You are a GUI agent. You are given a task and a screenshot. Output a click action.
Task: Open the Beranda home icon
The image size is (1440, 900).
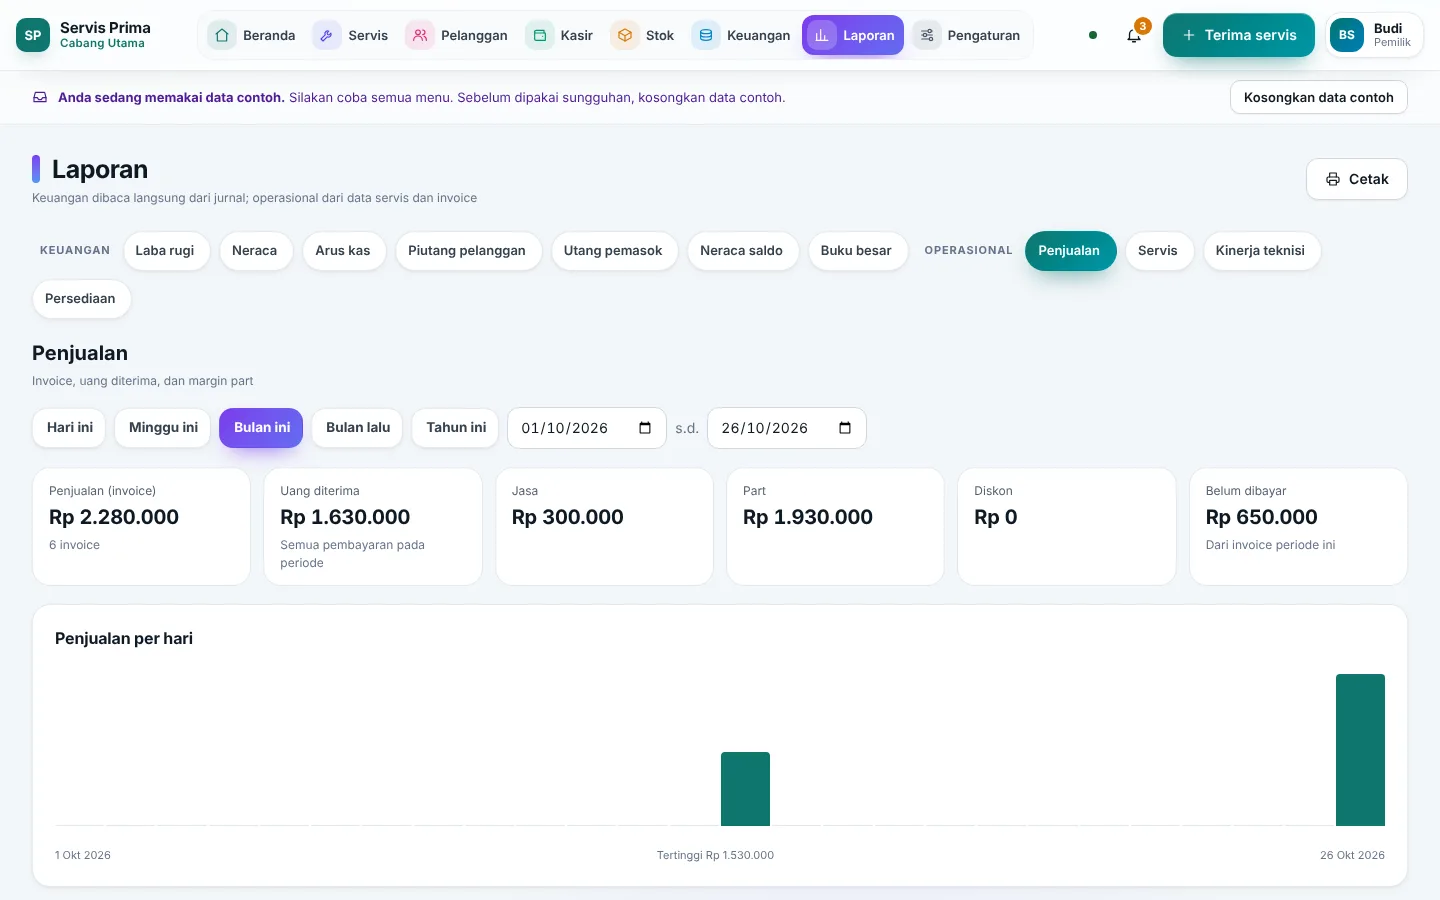click(x=222, y=35)
